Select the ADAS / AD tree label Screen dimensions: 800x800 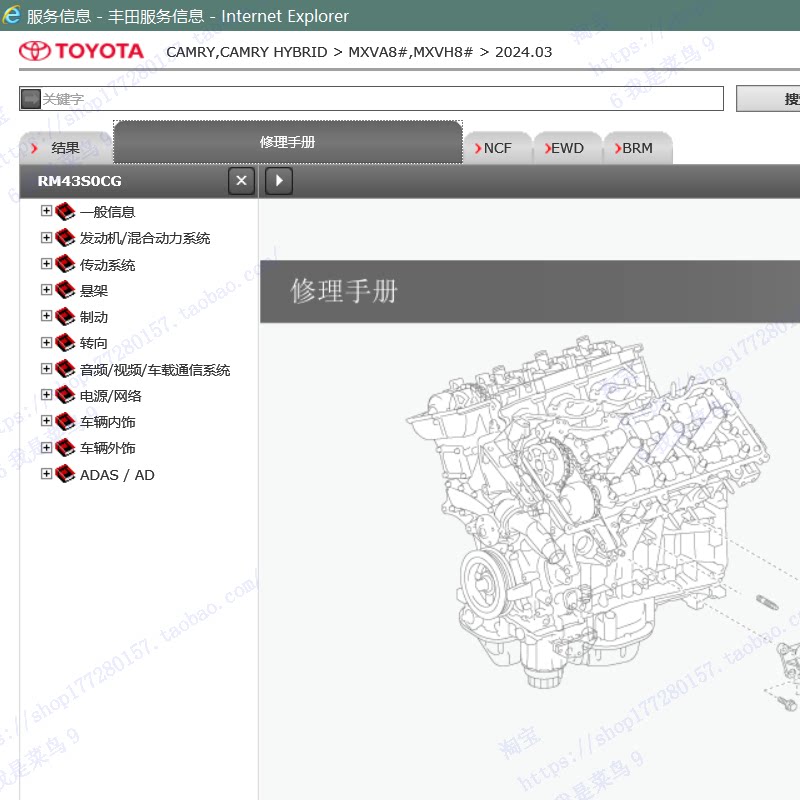[x=117, y=475]
